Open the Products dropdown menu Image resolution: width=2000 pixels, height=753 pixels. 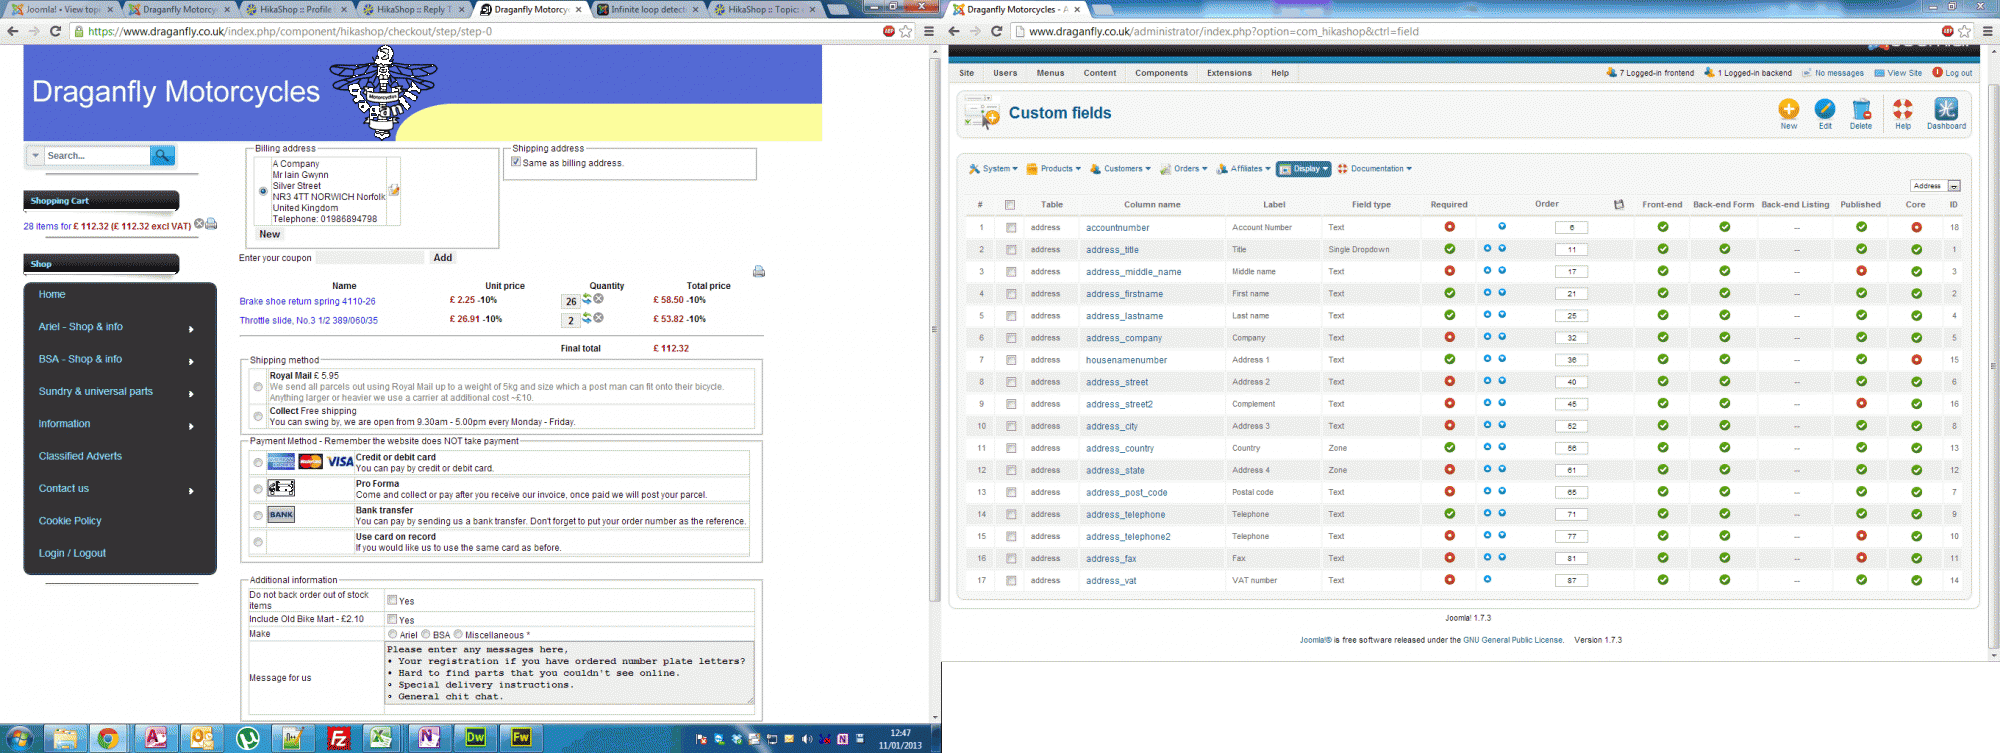pyautogui.click(x=1054, y=169)
